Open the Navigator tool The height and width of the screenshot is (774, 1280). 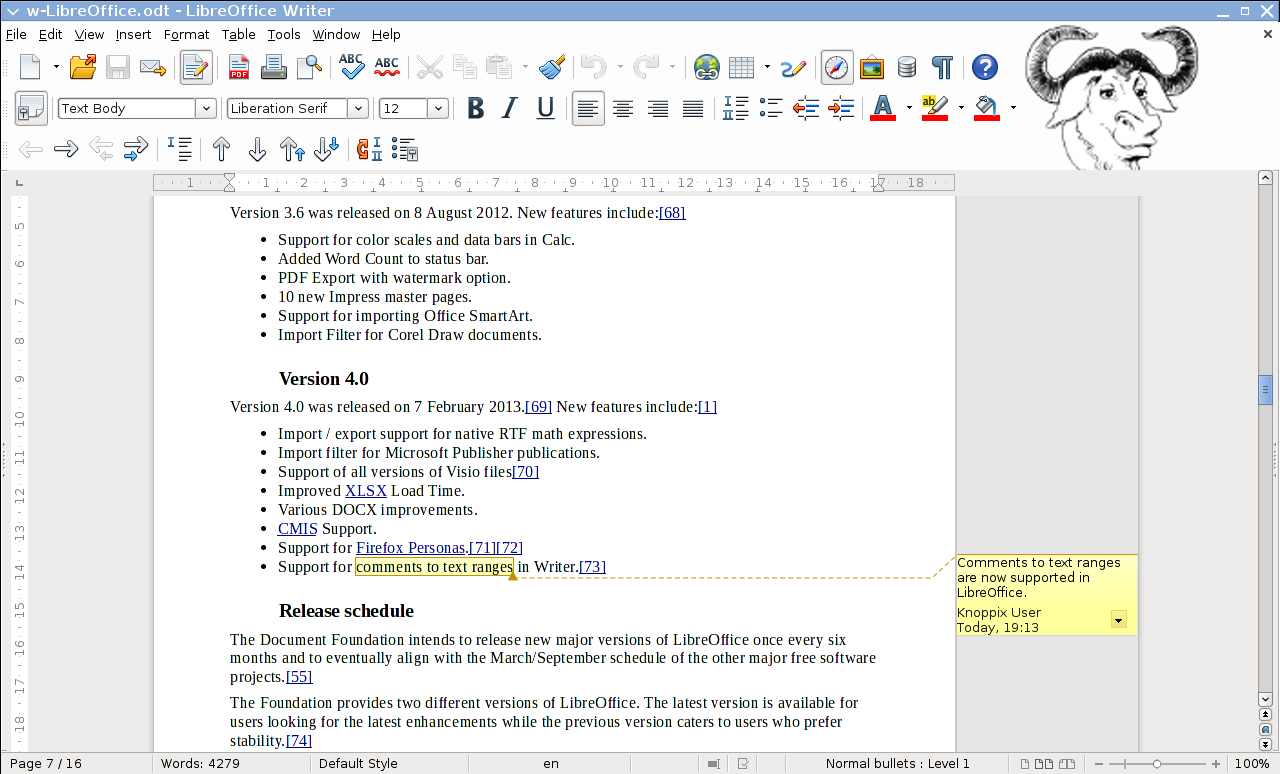coord(837,68)
